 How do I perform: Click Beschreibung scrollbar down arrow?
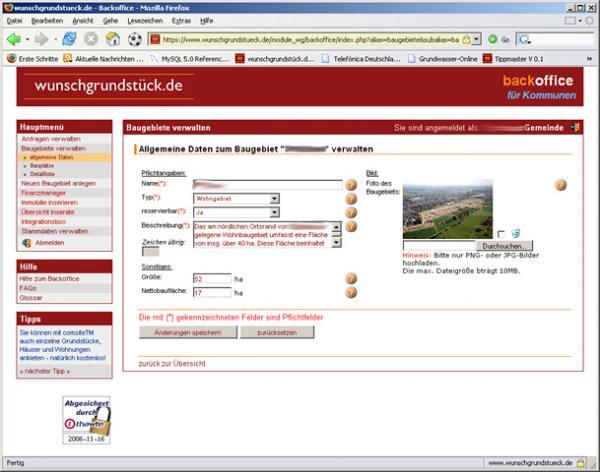tap(336, 243)
